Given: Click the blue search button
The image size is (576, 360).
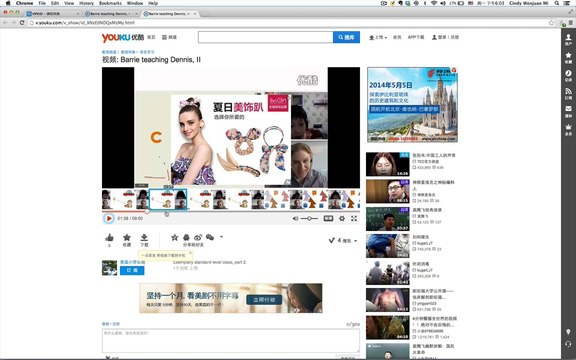Looking at the screenshot, I should pyautogui.click(x=346, y=37).
